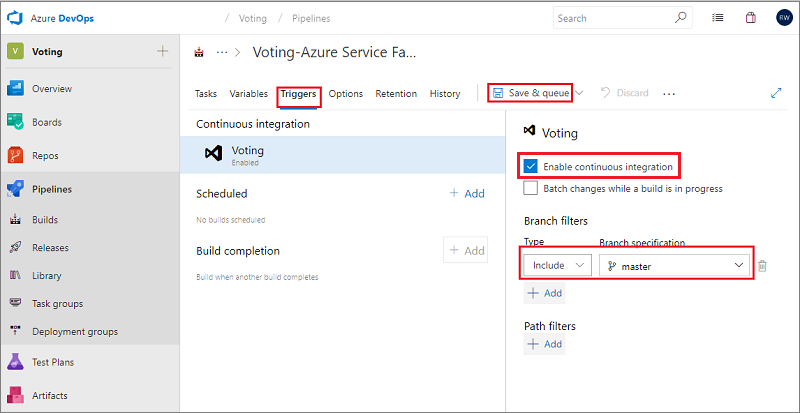This screenshot has height=413, width=800.
Task: Open the Artifacts section
Action: pyautogui.click(x=49, y=395)
